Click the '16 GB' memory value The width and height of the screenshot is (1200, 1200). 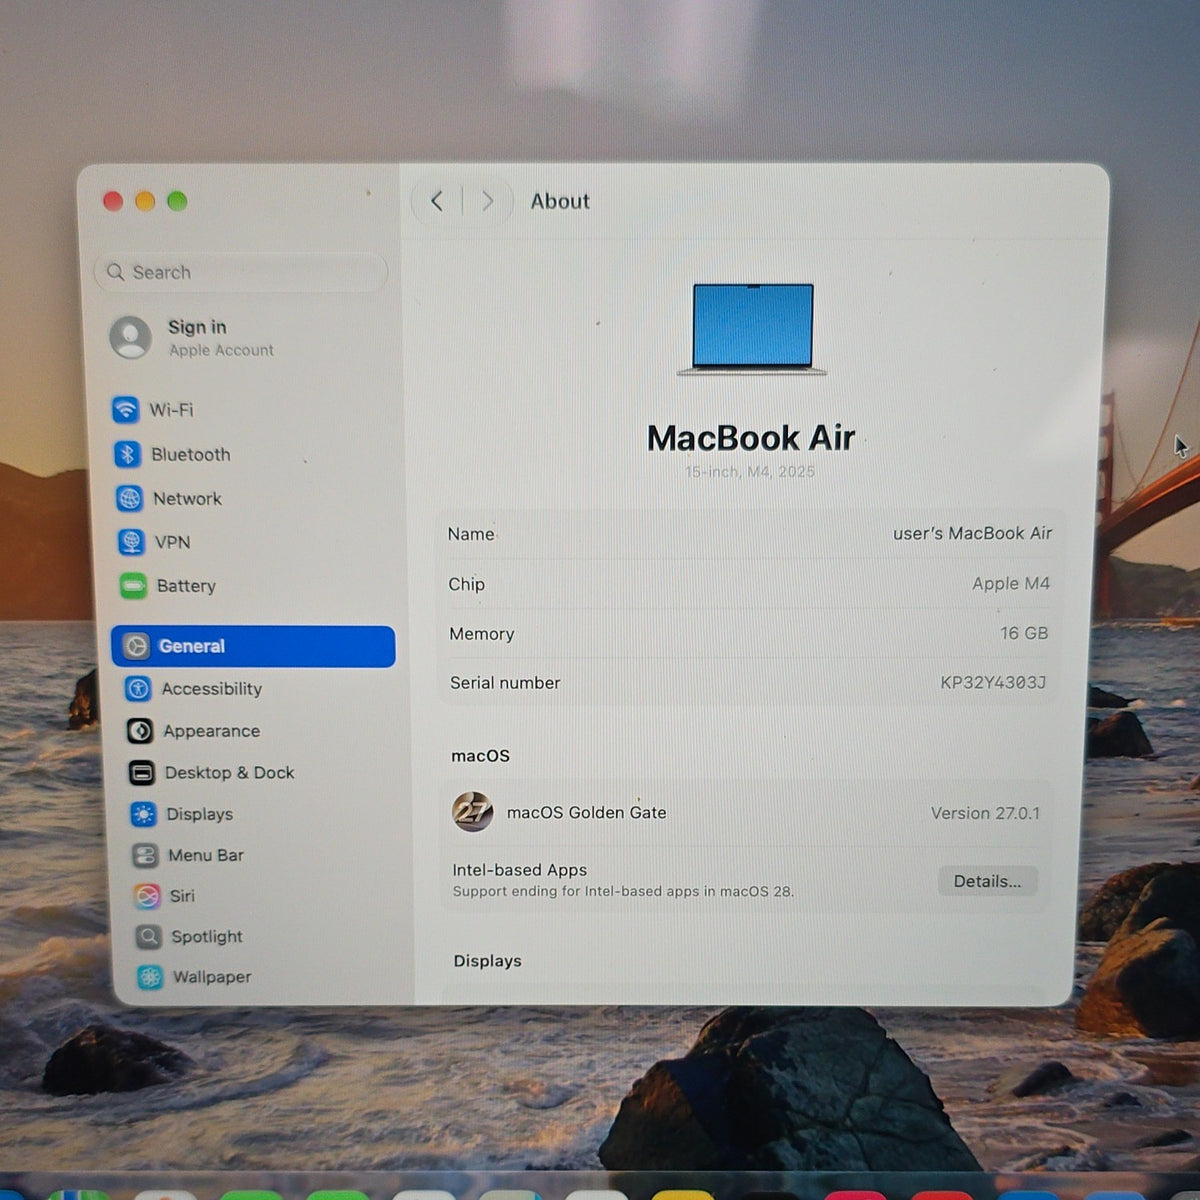click(1024, 633)
